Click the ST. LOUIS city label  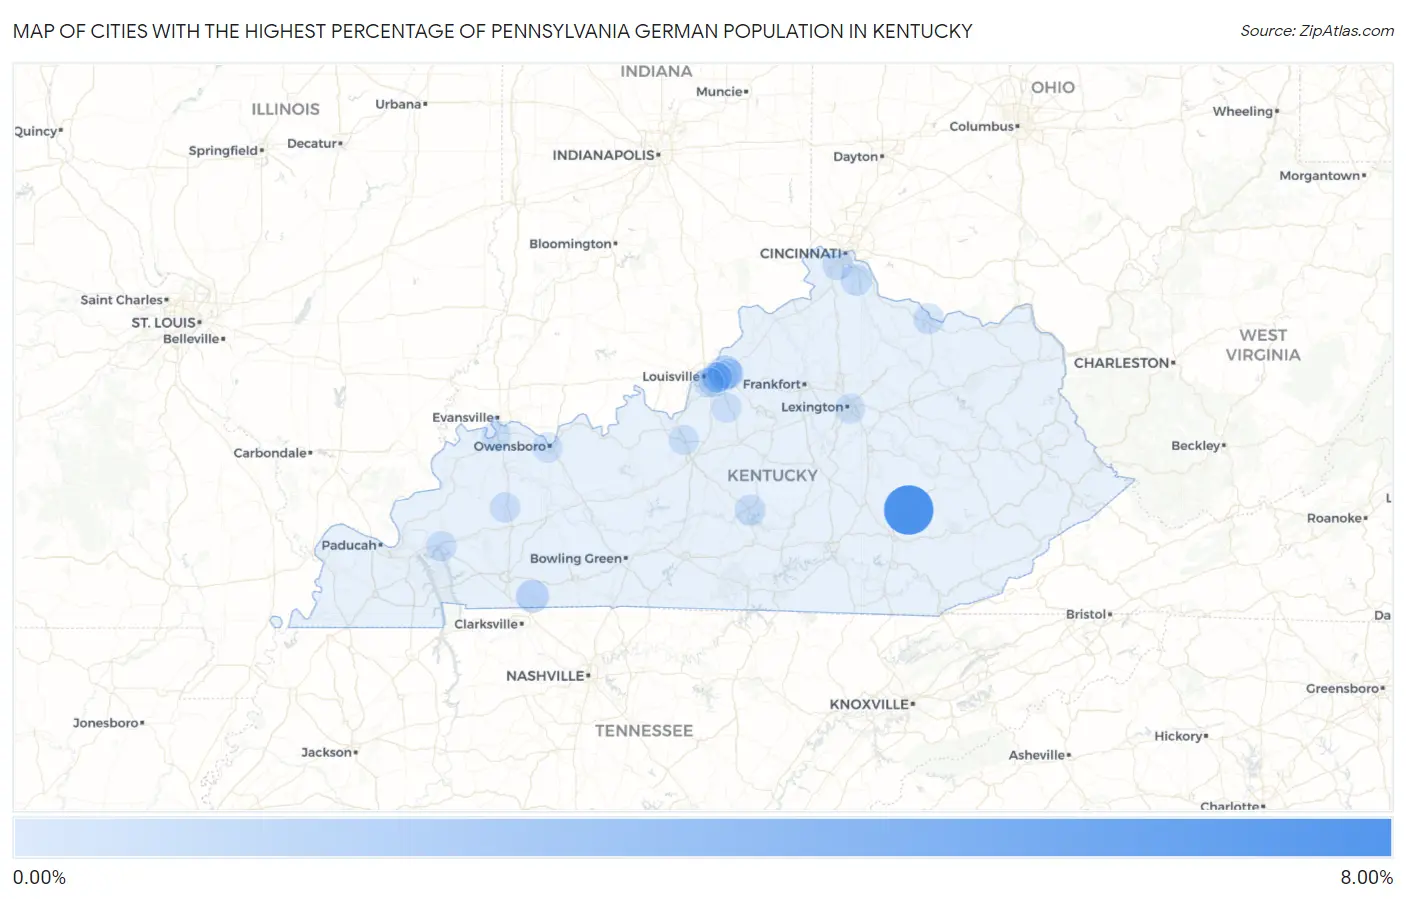pyautogui.click(x=165, y=323)
